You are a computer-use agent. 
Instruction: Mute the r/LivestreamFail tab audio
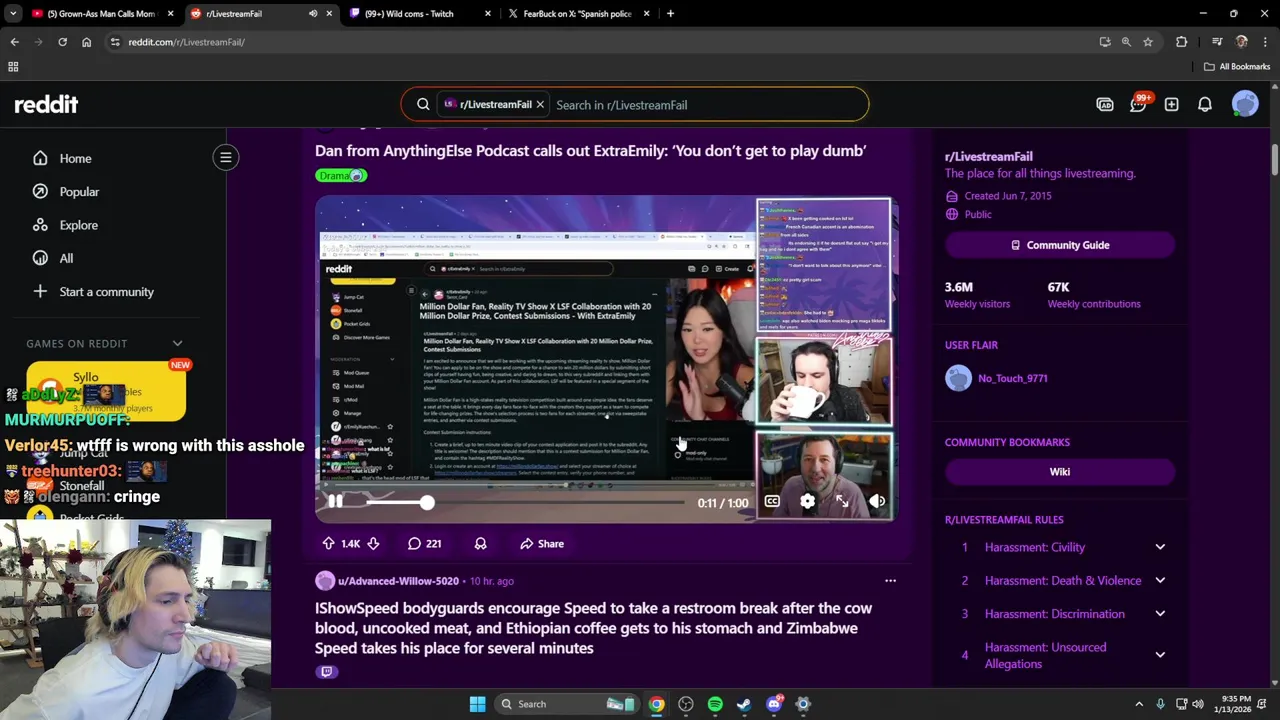(x=313, y=14)
